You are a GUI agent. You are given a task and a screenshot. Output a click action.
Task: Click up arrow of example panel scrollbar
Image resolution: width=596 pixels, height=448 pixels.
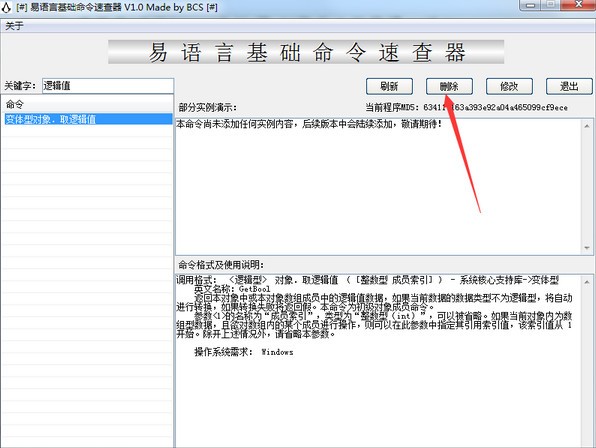pos(587,126)
